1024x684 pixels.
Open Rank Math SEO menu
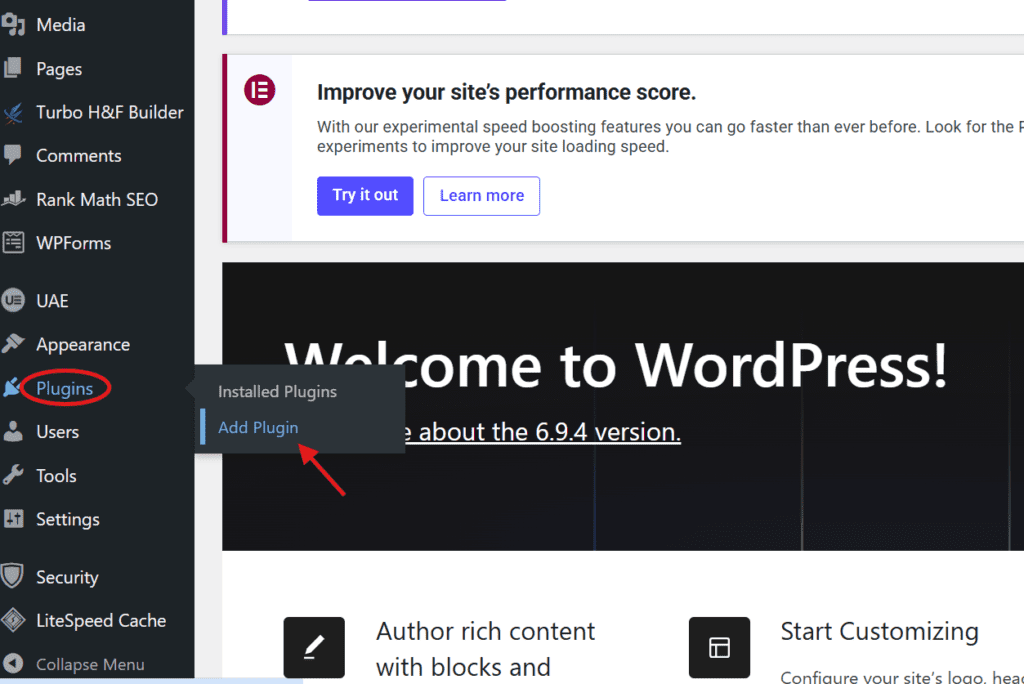coord(97,199)
